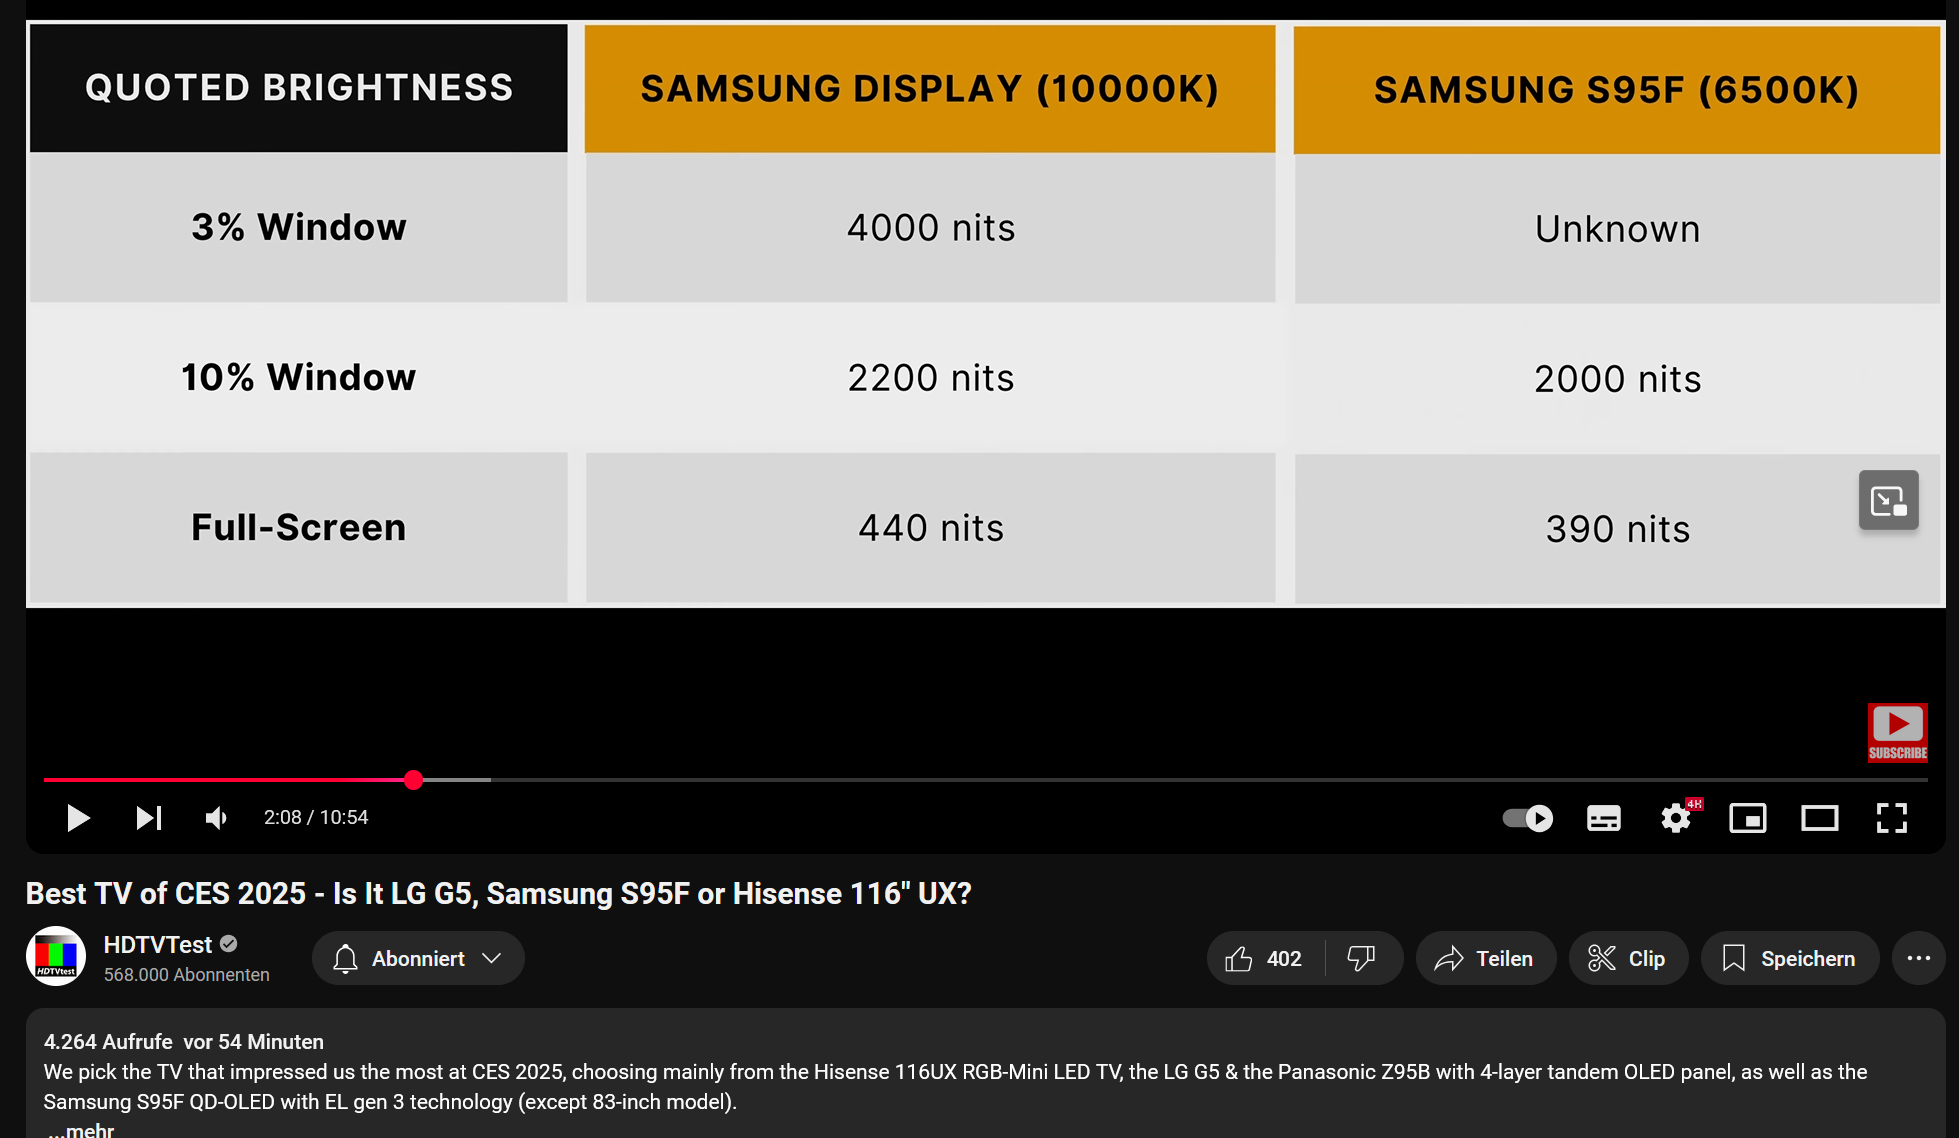1959x1138 pixels.
Task: Toggle autoplay off
Action: click(x=1526, y=818)
